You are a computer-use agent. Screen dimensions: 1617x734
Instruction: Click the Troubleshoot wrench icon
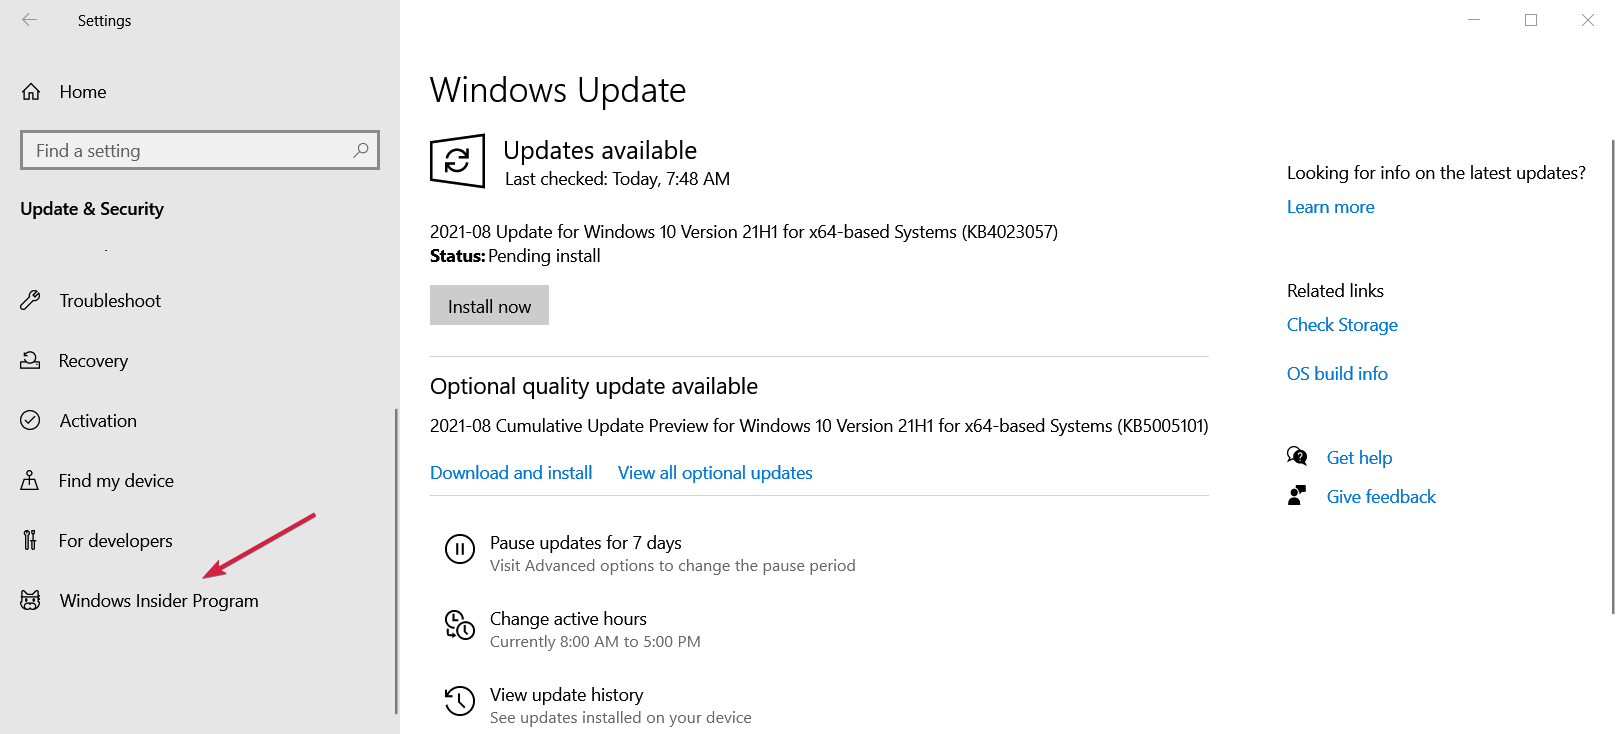(31, 300)
